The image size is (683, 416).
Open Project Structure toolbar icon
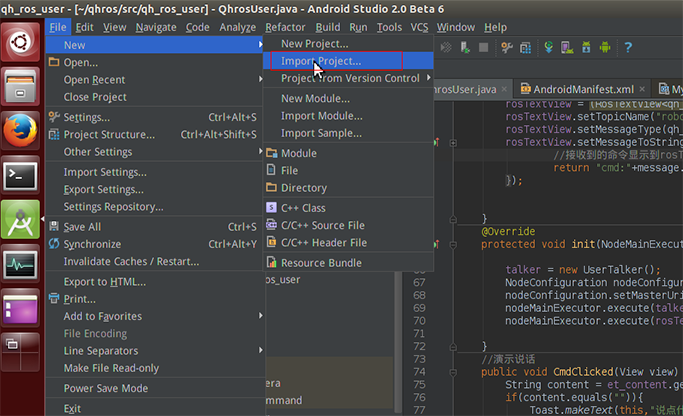(x=525, y=47)
